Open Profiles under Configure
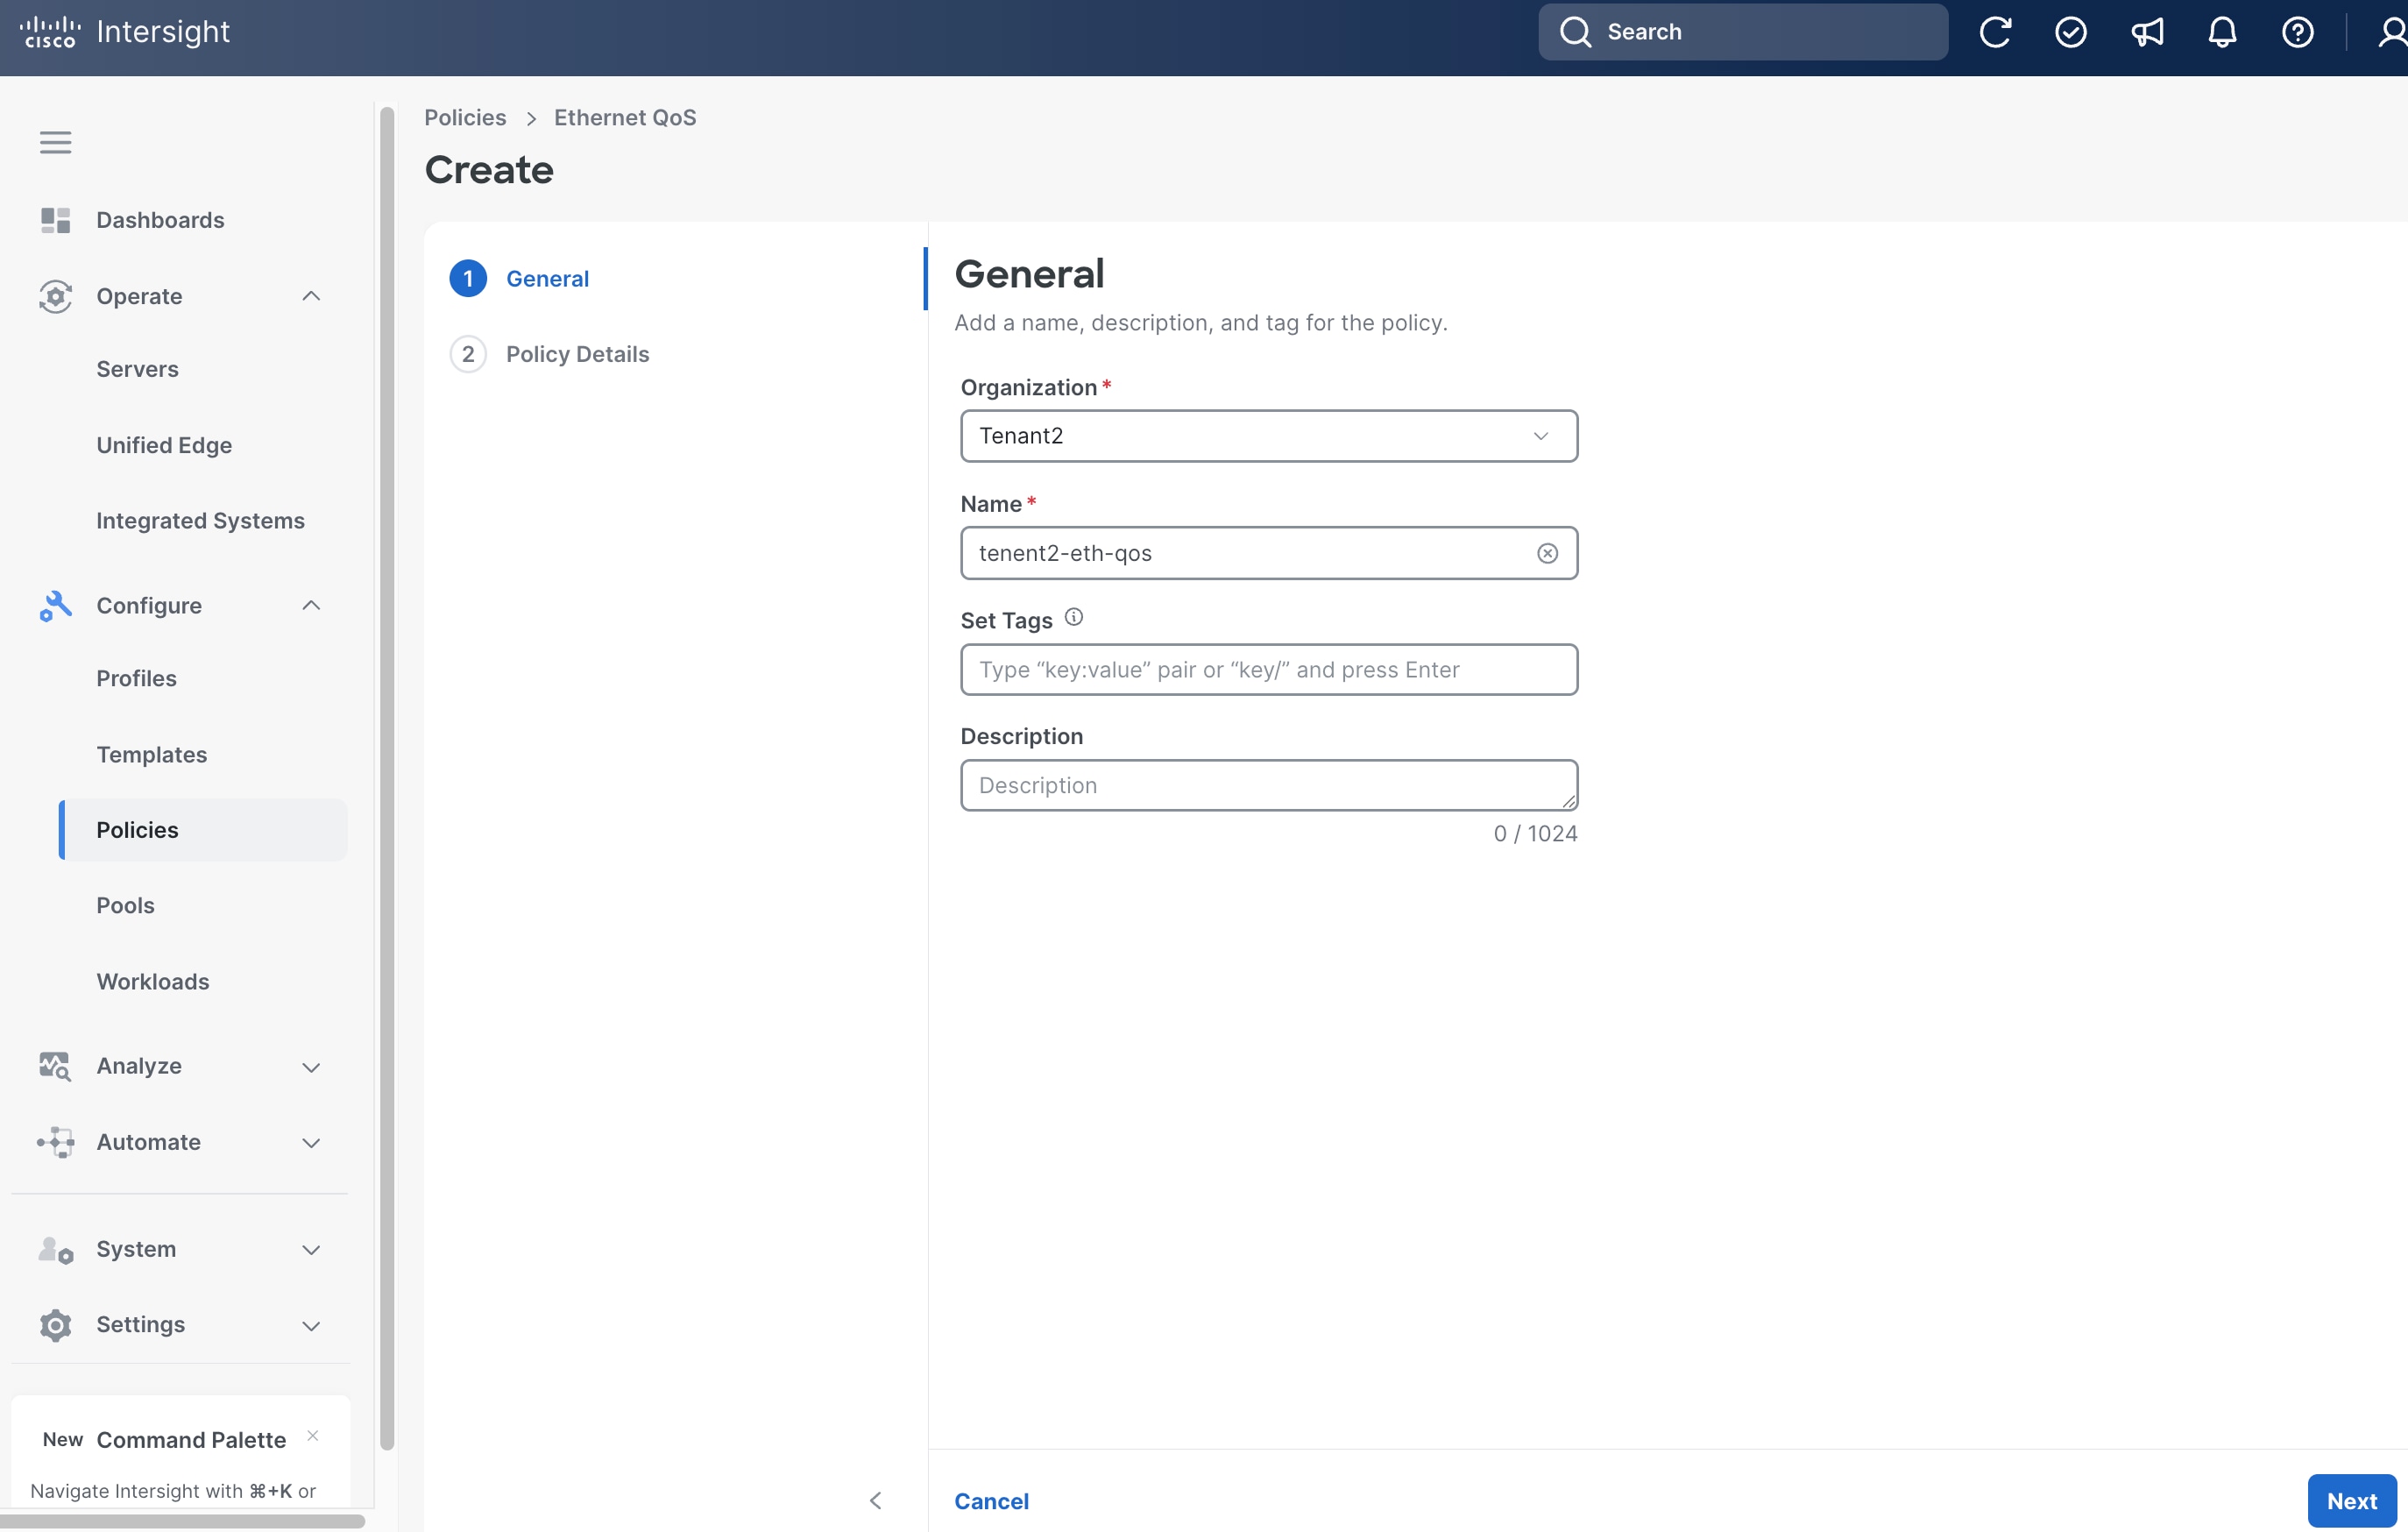 [x=136, y=678]
